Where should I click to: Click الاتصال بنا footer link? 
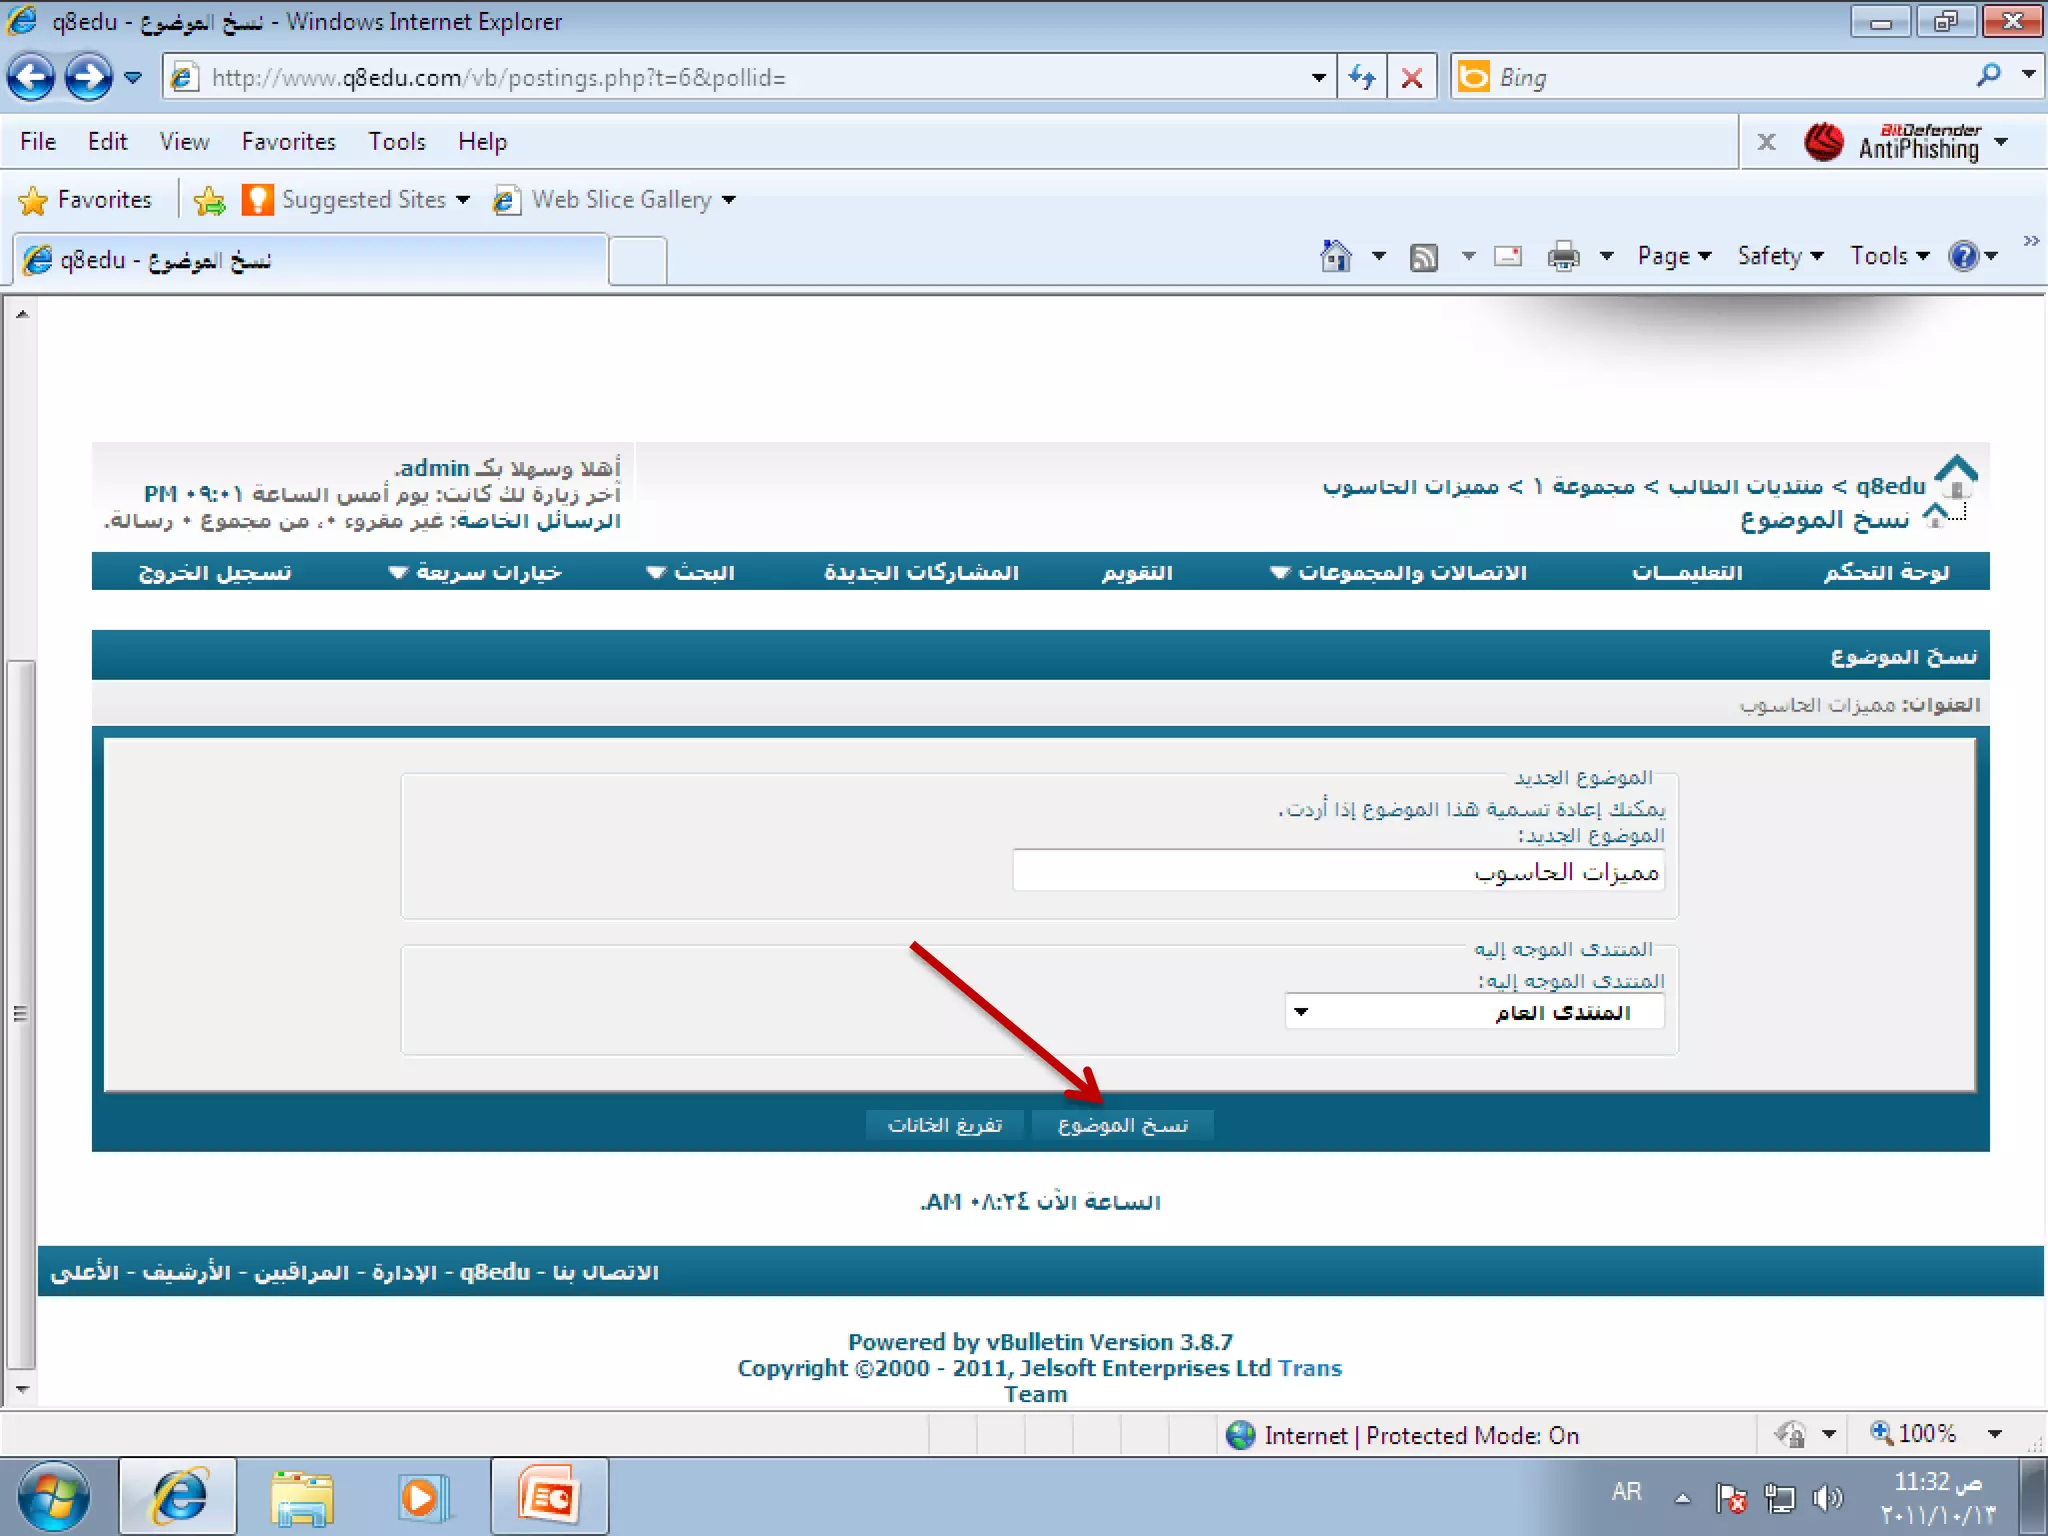(605, 1272)
